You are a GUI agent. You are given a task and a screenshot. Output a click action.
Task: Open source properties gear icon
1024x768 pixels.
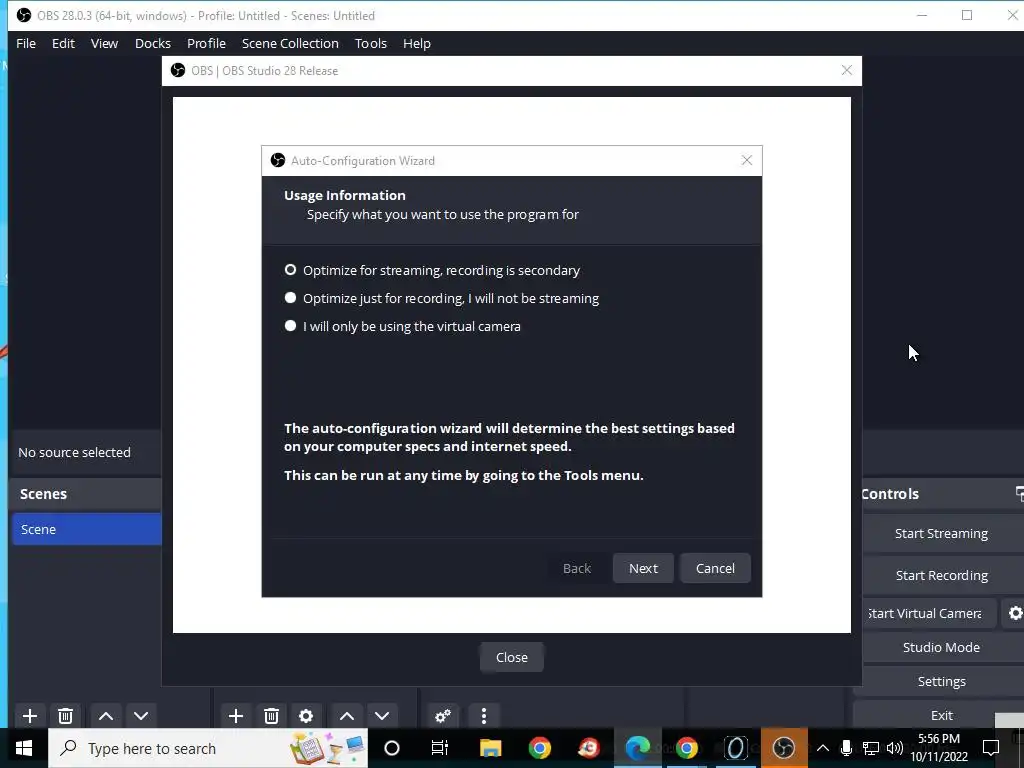[306, 716]
